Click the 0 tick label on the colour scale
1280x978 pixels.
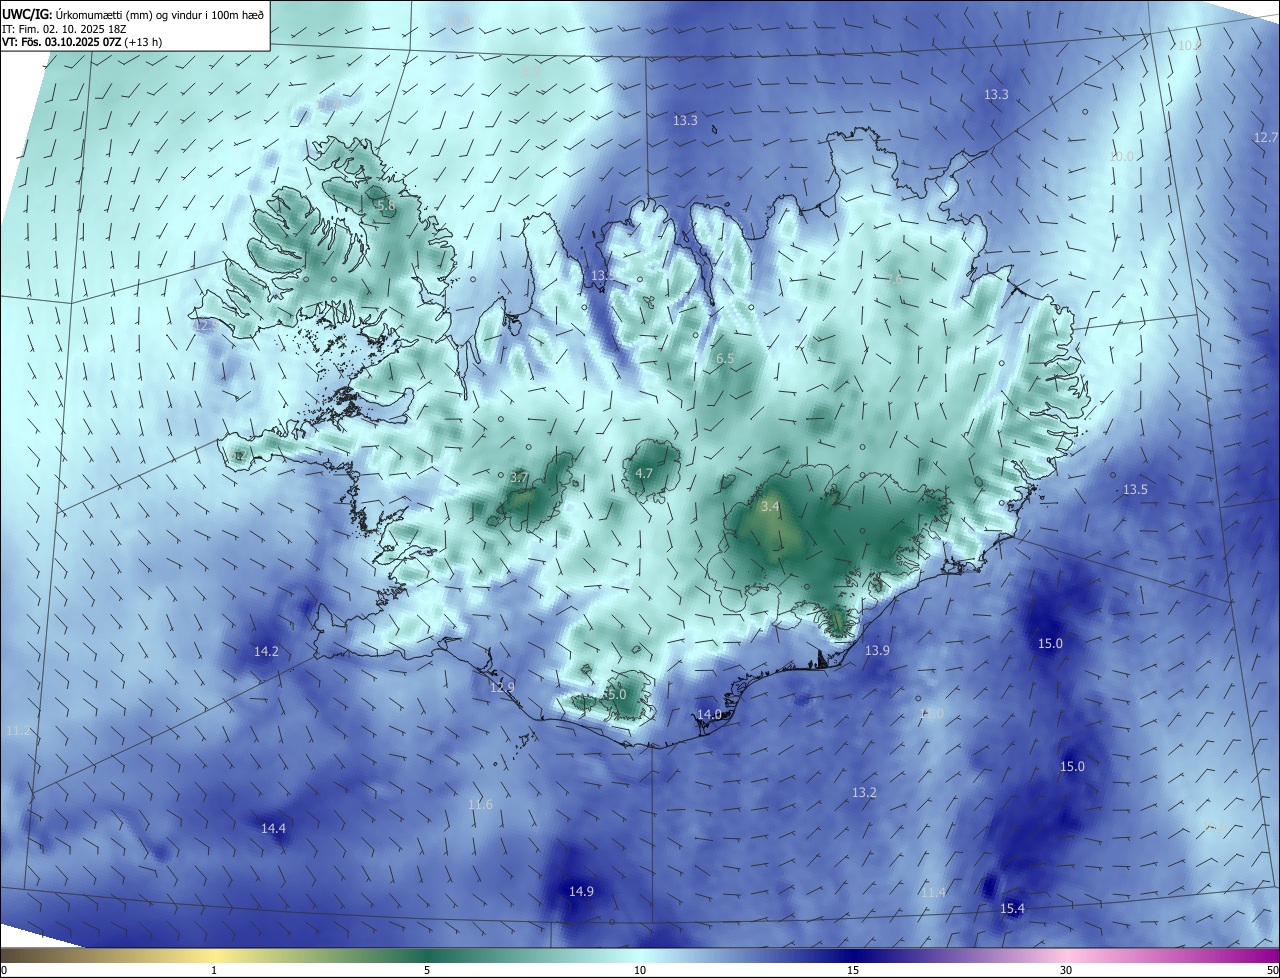tap(4, 970)
